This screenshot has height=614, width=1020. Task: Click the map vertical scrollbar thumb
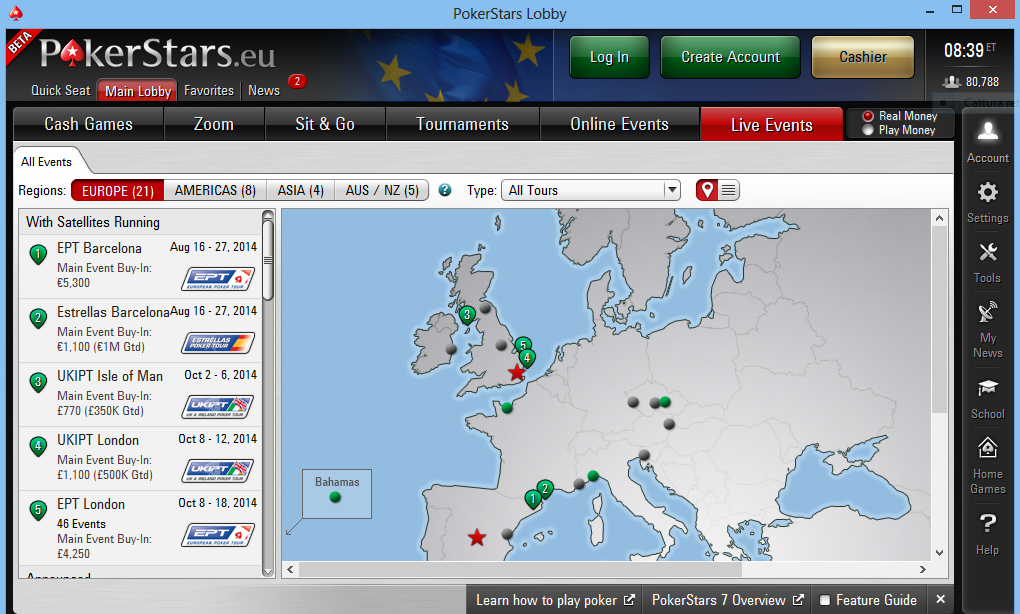coord(939,319)
